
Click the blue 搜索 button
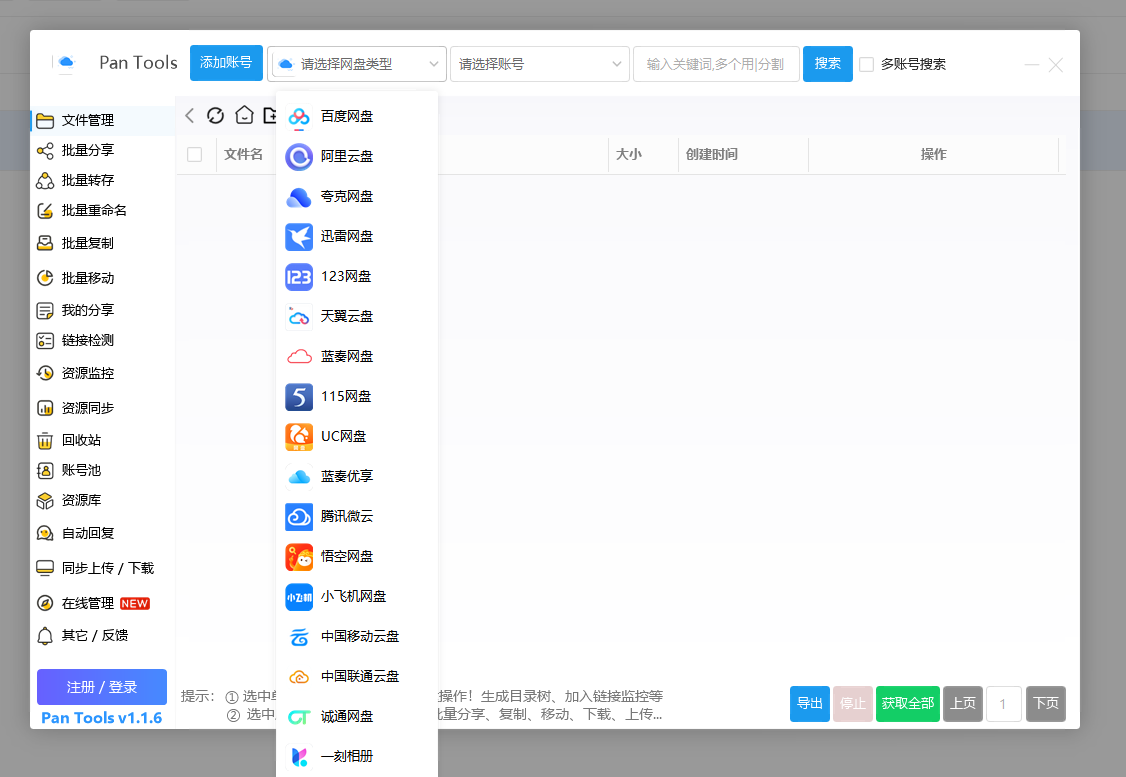pos(827,64)
